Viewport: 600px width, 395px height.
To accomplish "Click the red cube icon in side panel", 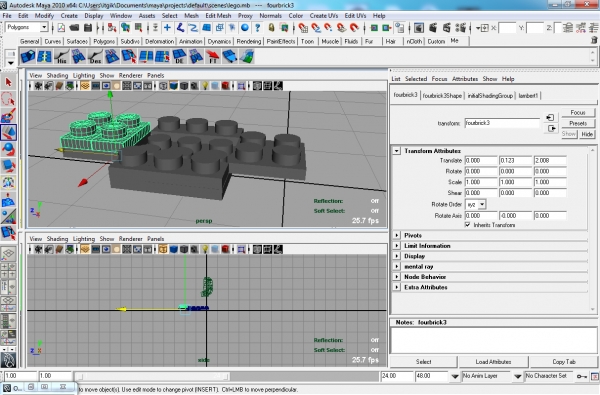I will point(225,249).
